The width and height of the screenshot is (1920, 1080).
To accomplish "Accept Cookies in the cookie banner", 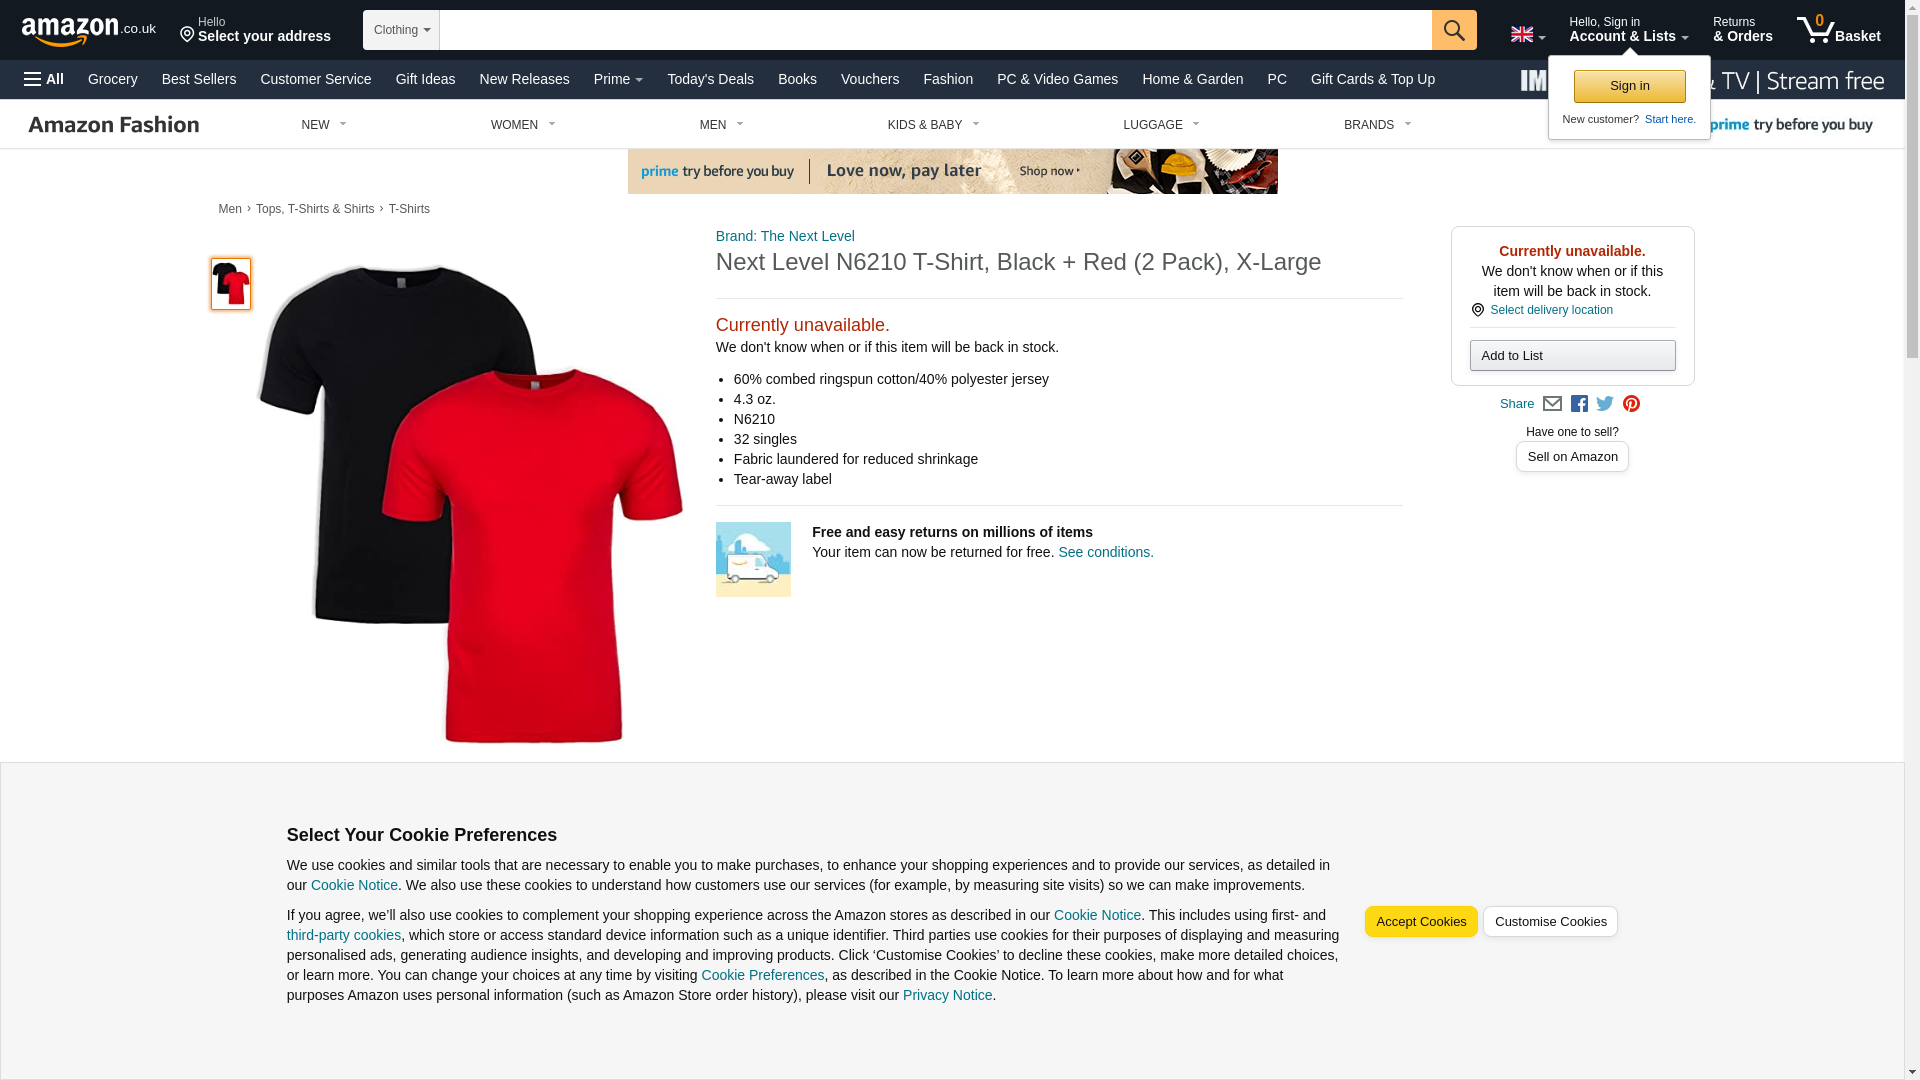I will coord(1420,922).
